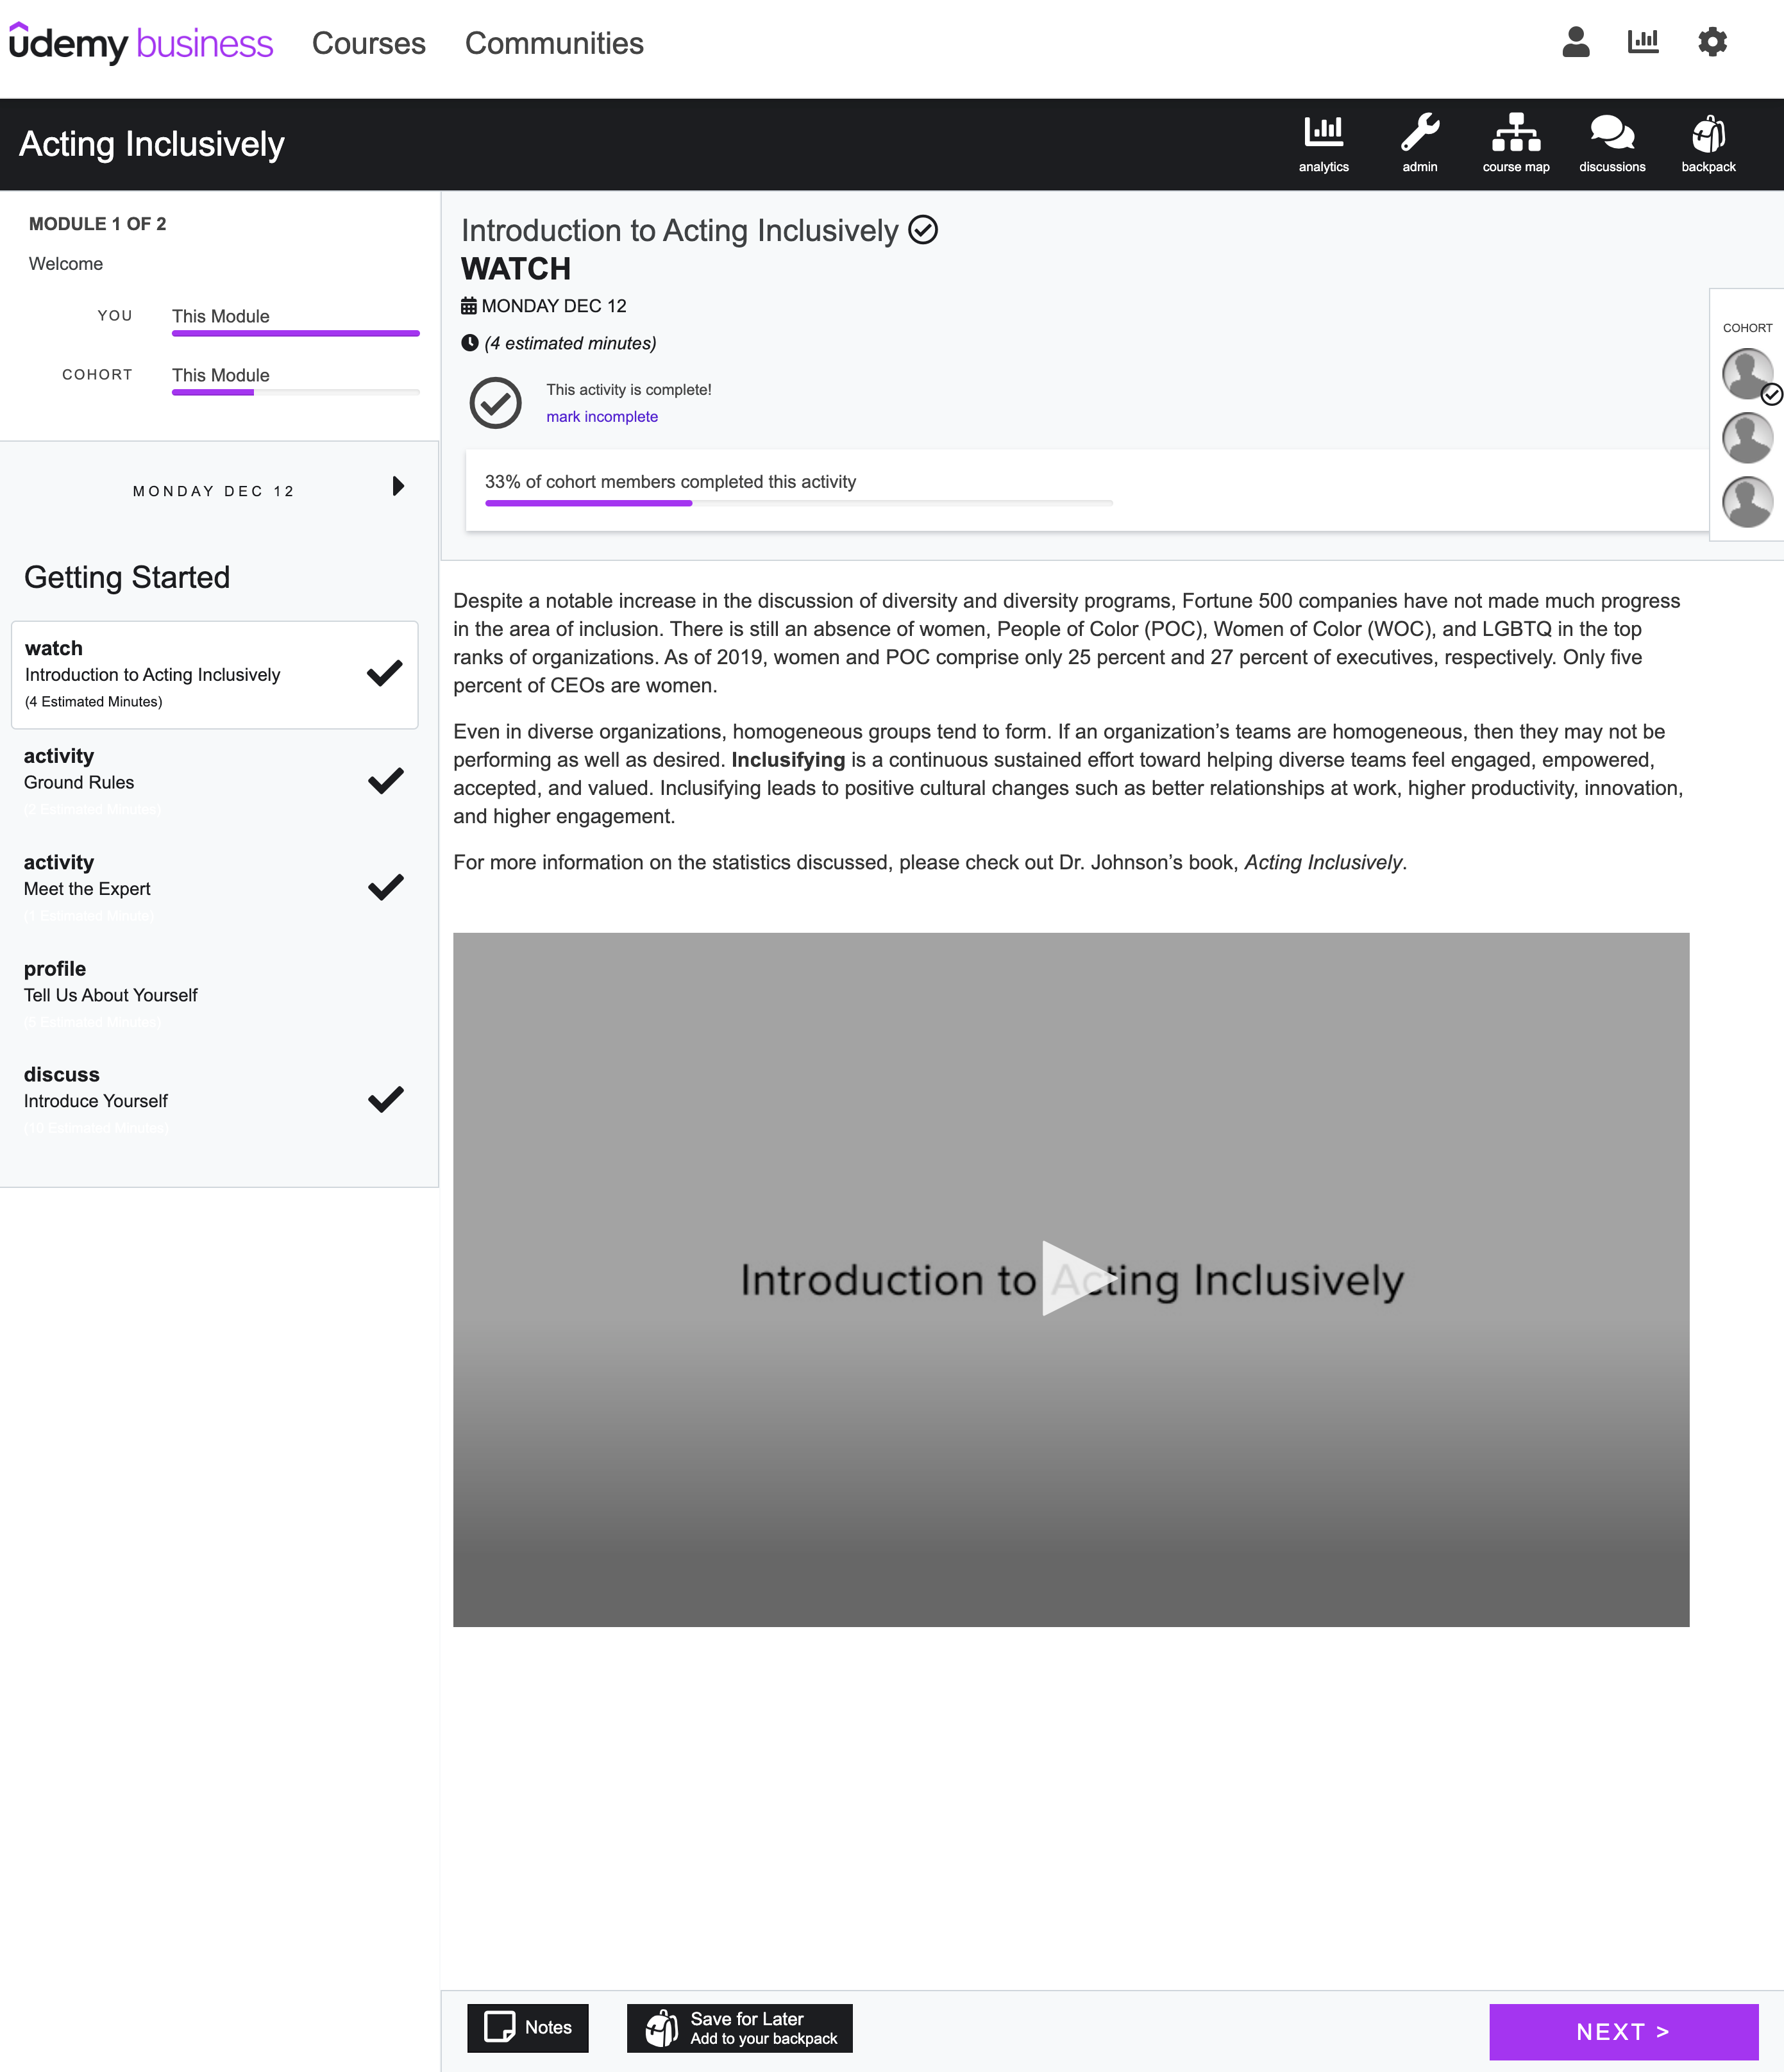This screenshot has width=1784, height=2072.
Task: Select the Communities menu item
Action: pos(553,42)
